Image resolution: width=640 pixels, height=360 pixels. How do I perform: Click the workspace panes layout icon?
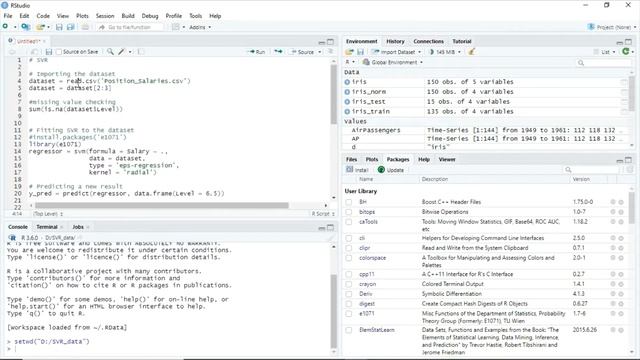click(x=176, y=27)
